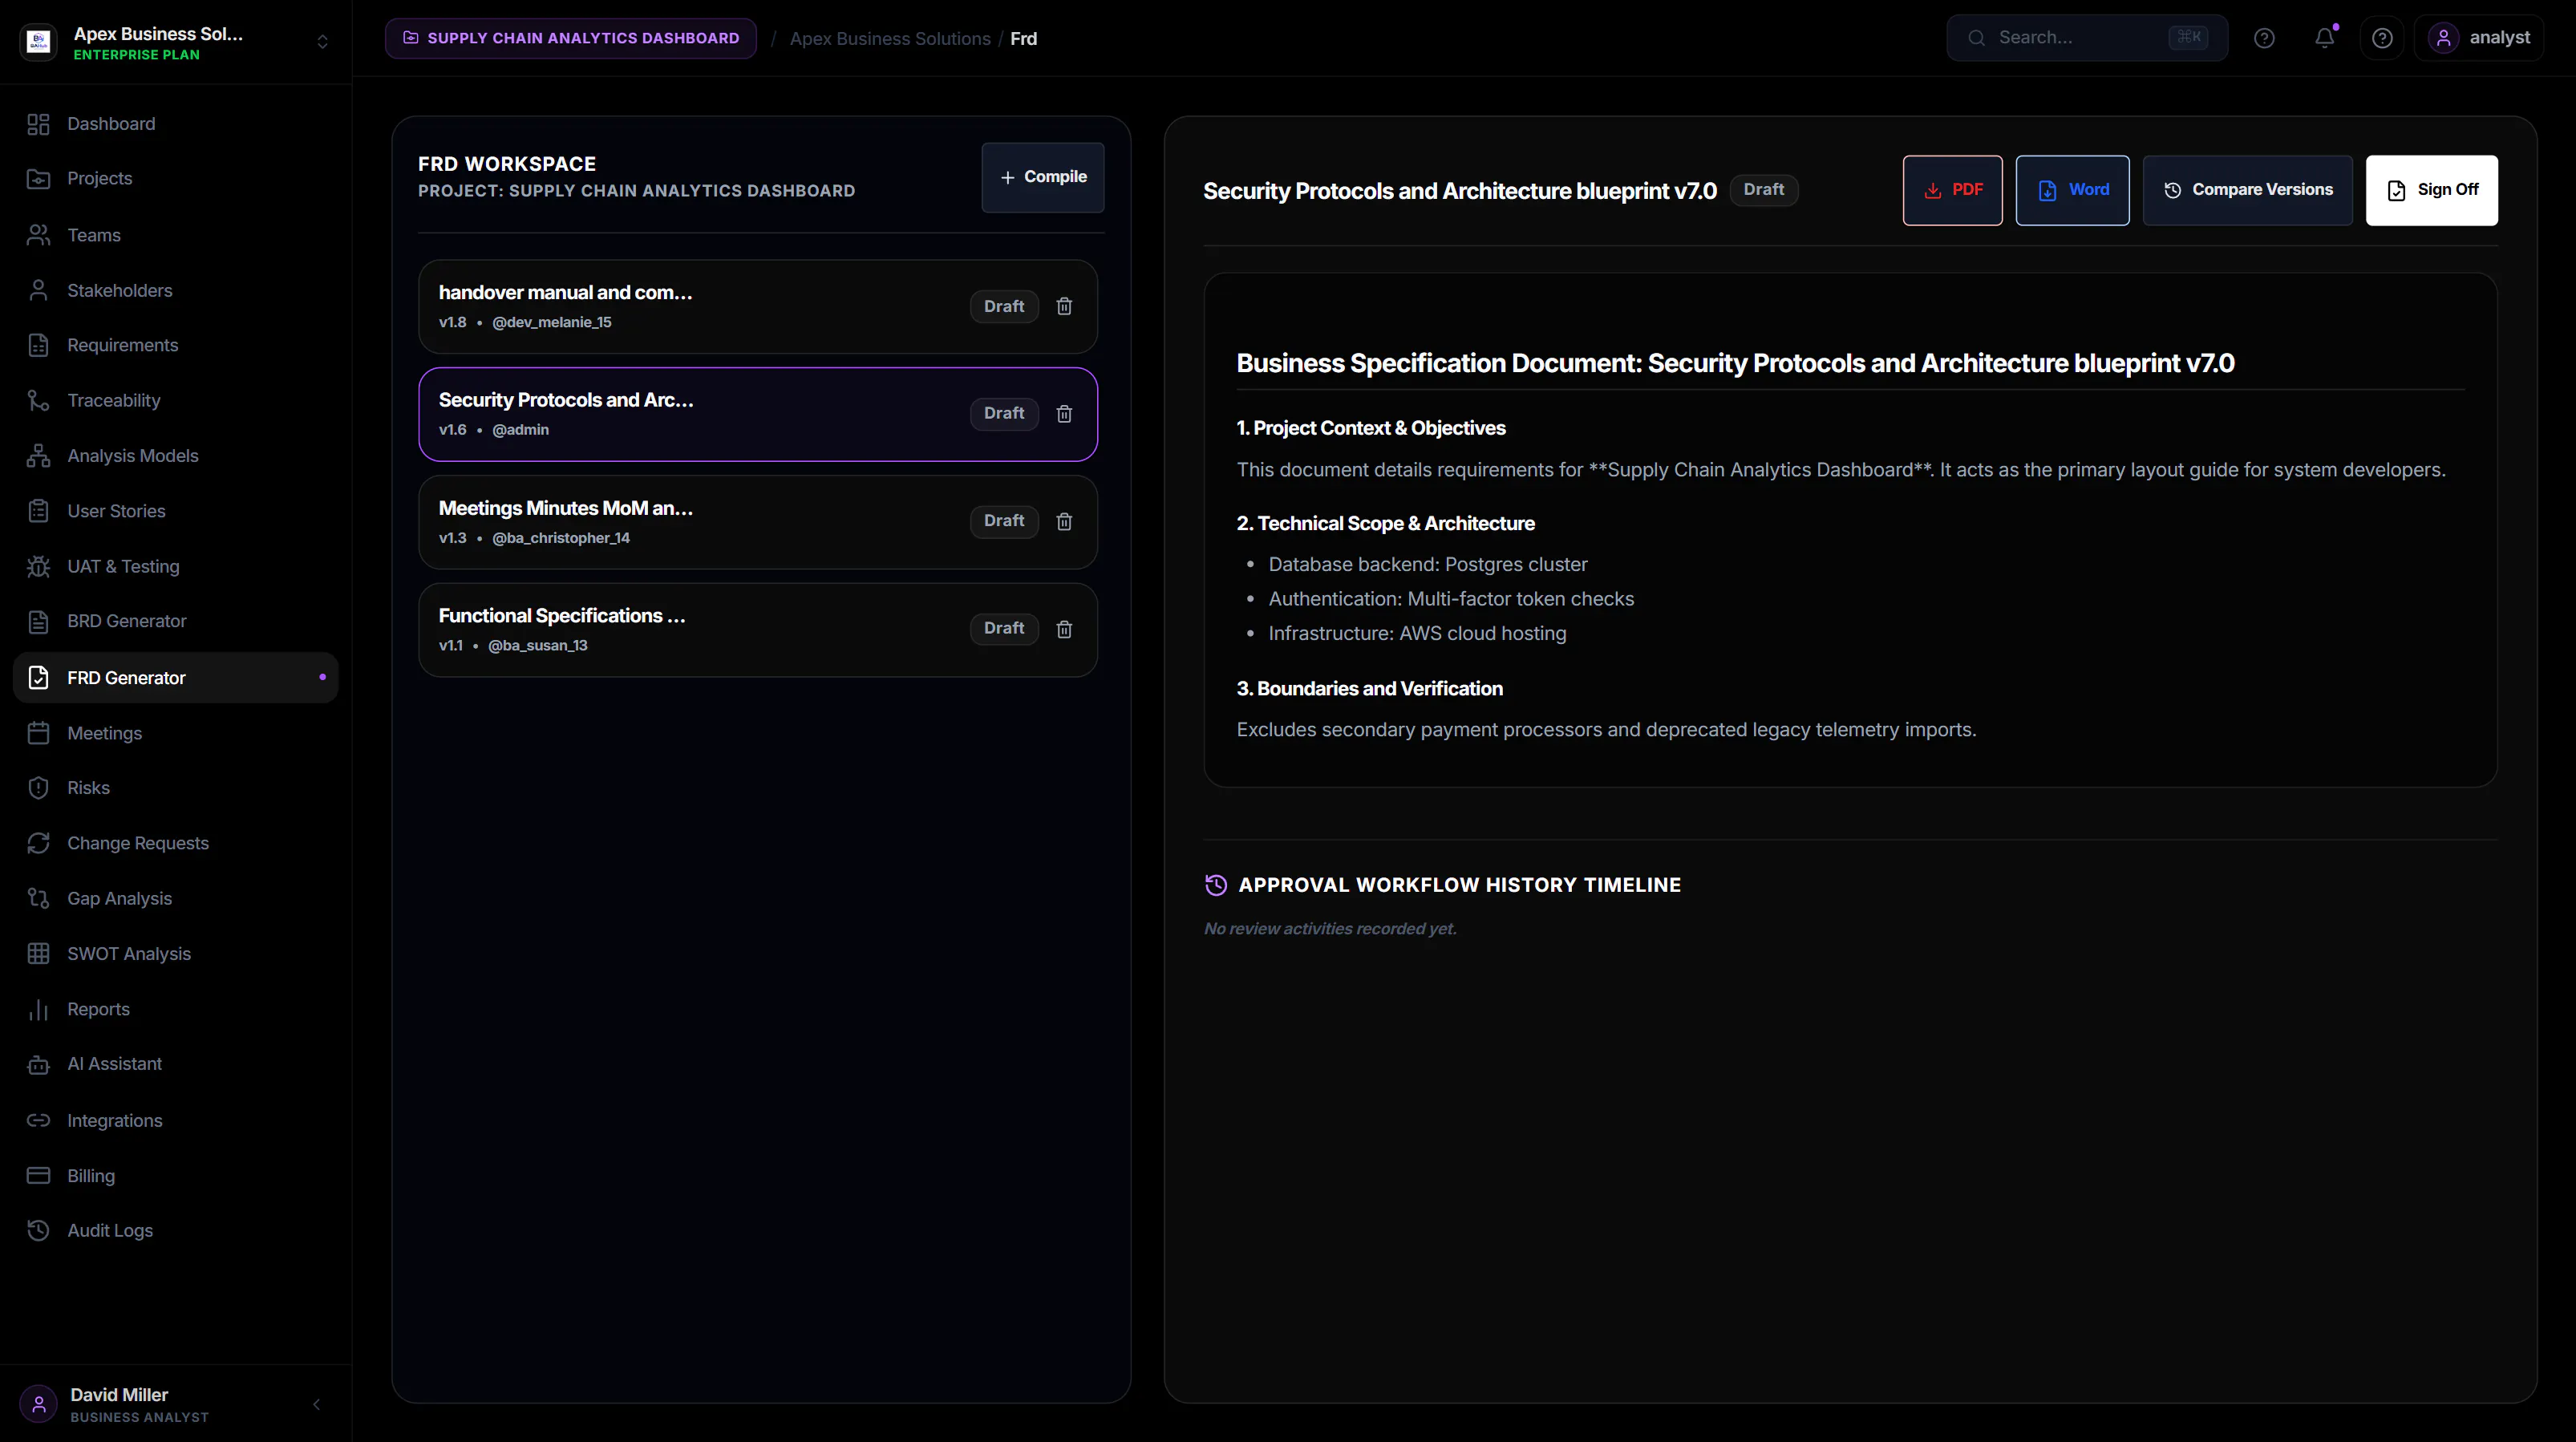Image resolution: width=2576 pixels, height=1442 pixels.
Task: Click David Miller user profile
Action: click(x=140, y=1405)
